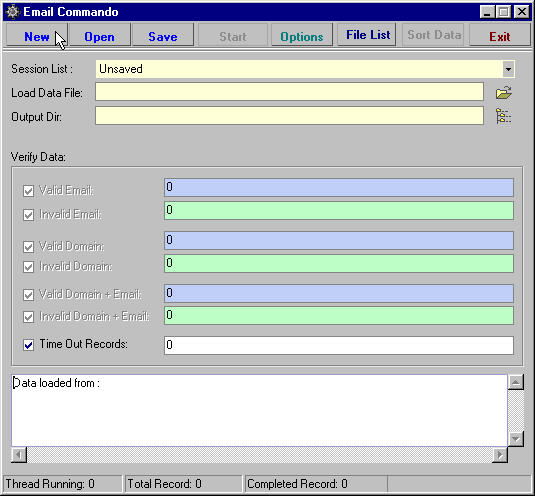Toggle the Valid Domain checkbox
This screenshot has height=496, width=535.
tap(28, 247)
